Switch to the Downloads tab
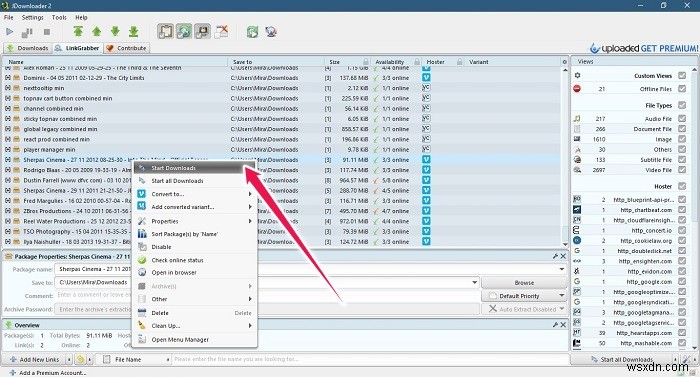The width and height of the screenshot is (700, 377). click(28, 48)
